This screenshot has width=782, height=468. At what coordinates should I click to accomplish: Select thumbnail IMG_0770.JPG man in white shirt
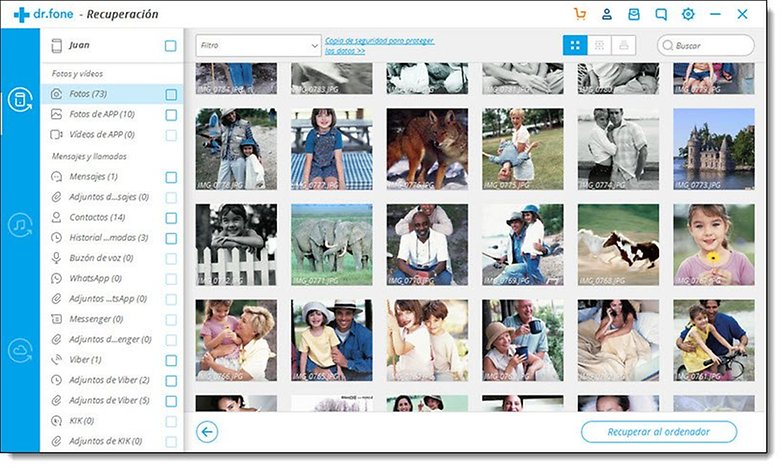coord(427,244)
